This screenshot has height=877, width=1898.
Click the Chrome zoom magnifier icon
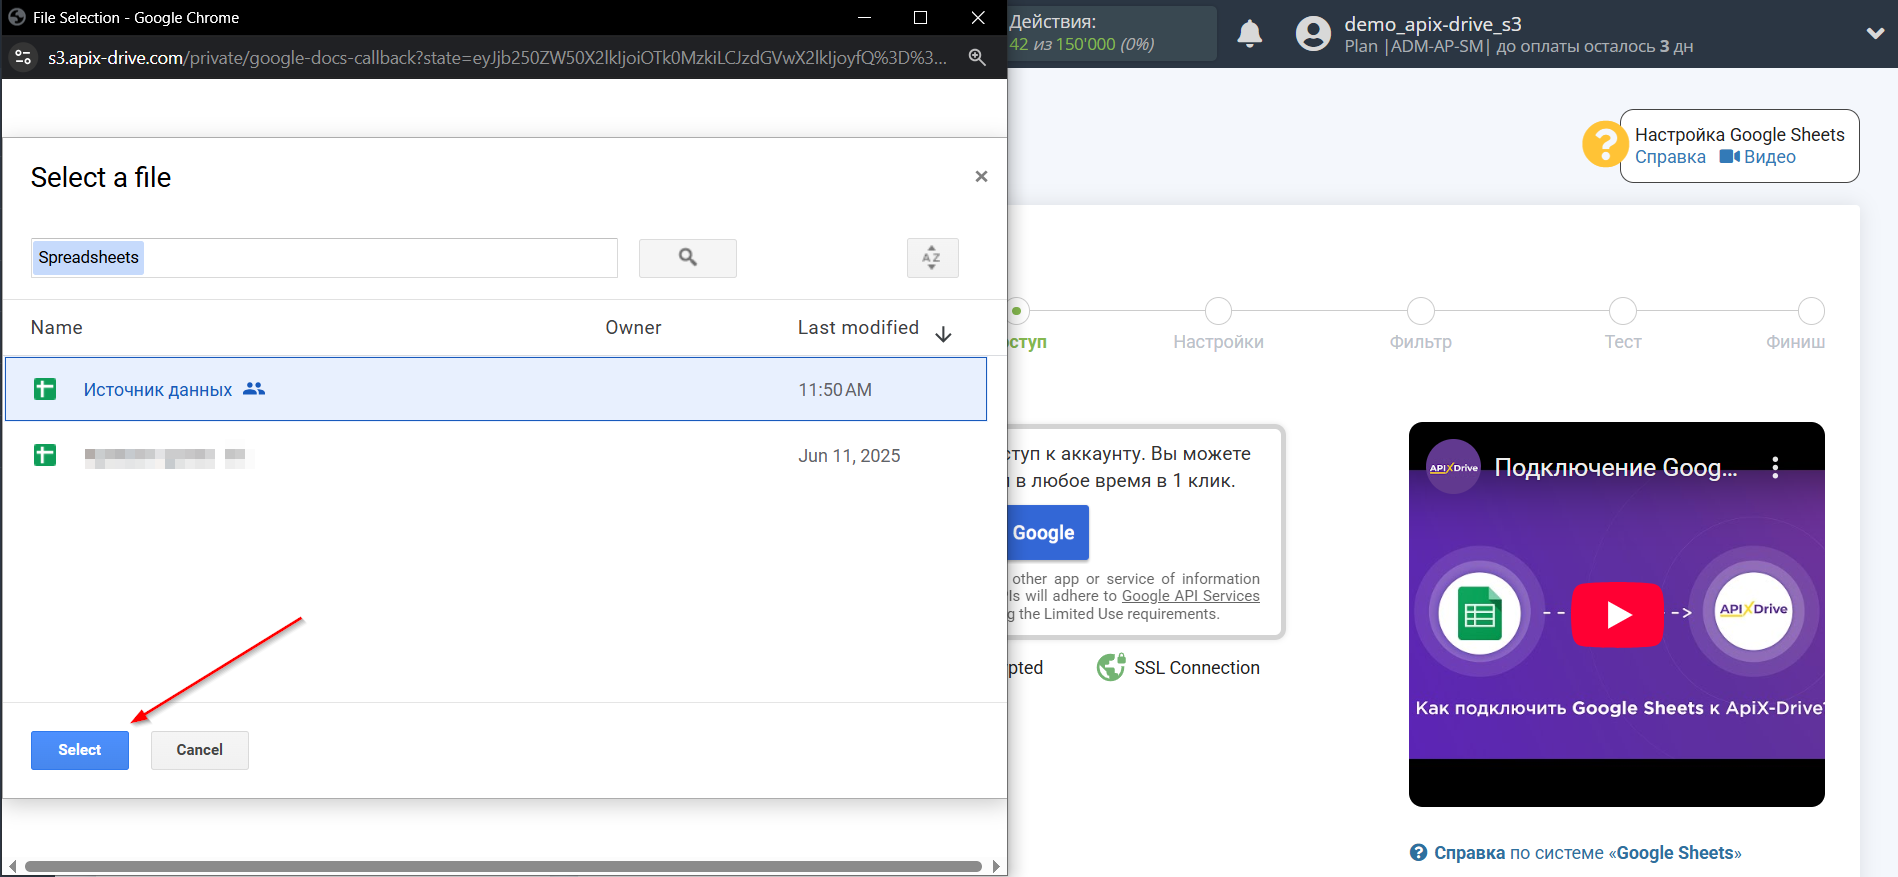pos(977,57)
